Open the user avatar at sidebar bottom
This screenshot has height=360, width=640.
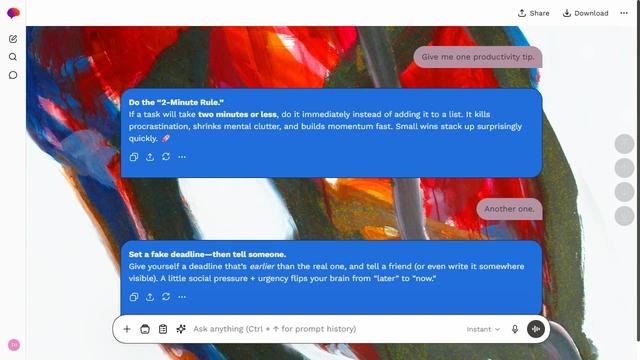click(x=14, y=345)
